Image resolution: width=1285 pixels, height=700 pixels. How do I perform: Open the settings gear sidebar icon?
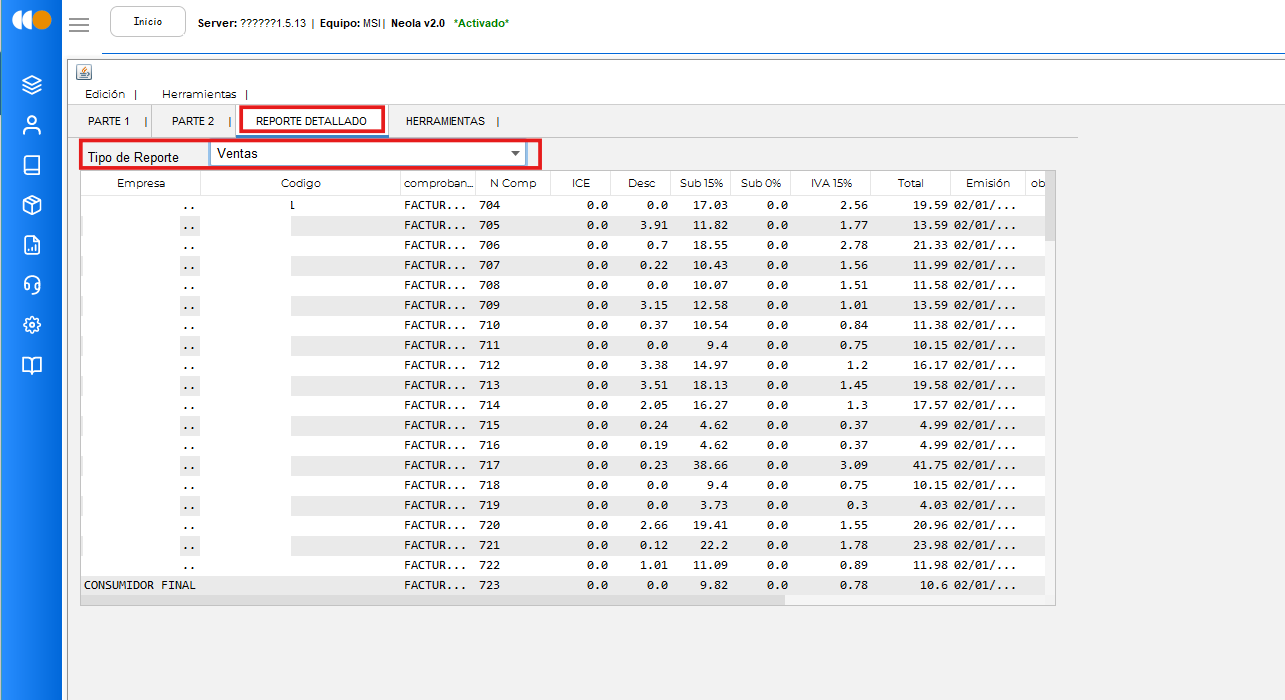click(32, 325)
